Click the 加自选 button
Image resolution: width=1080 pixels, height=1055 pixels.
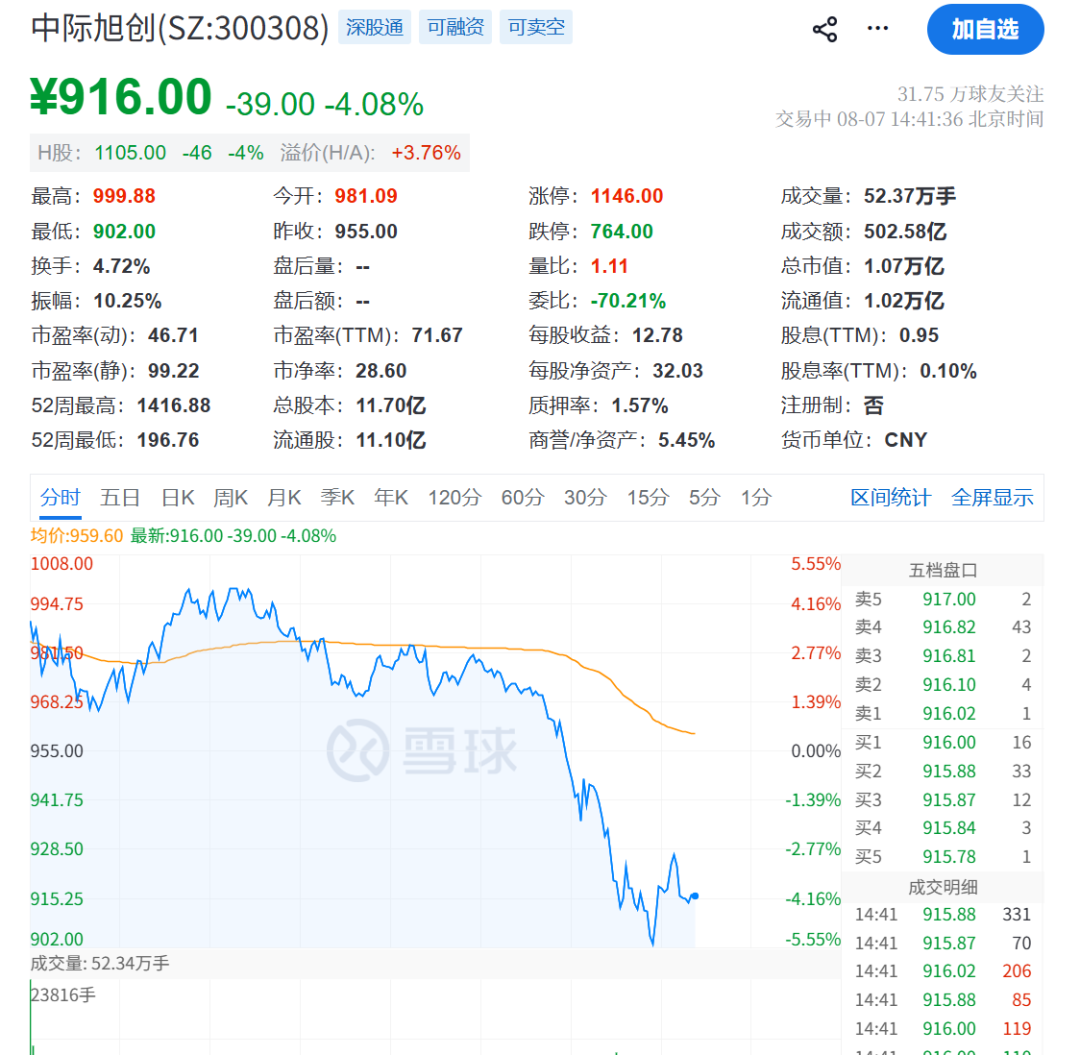pos(985,30)
